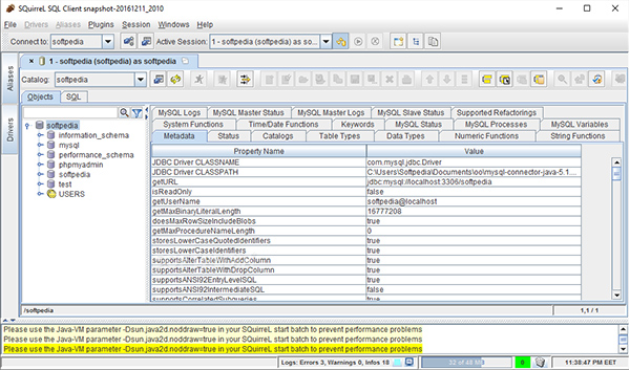This screenshot has height=370, width=629.
Task: Click the filter funnel icon in object tree
Action: coord(137,113)
